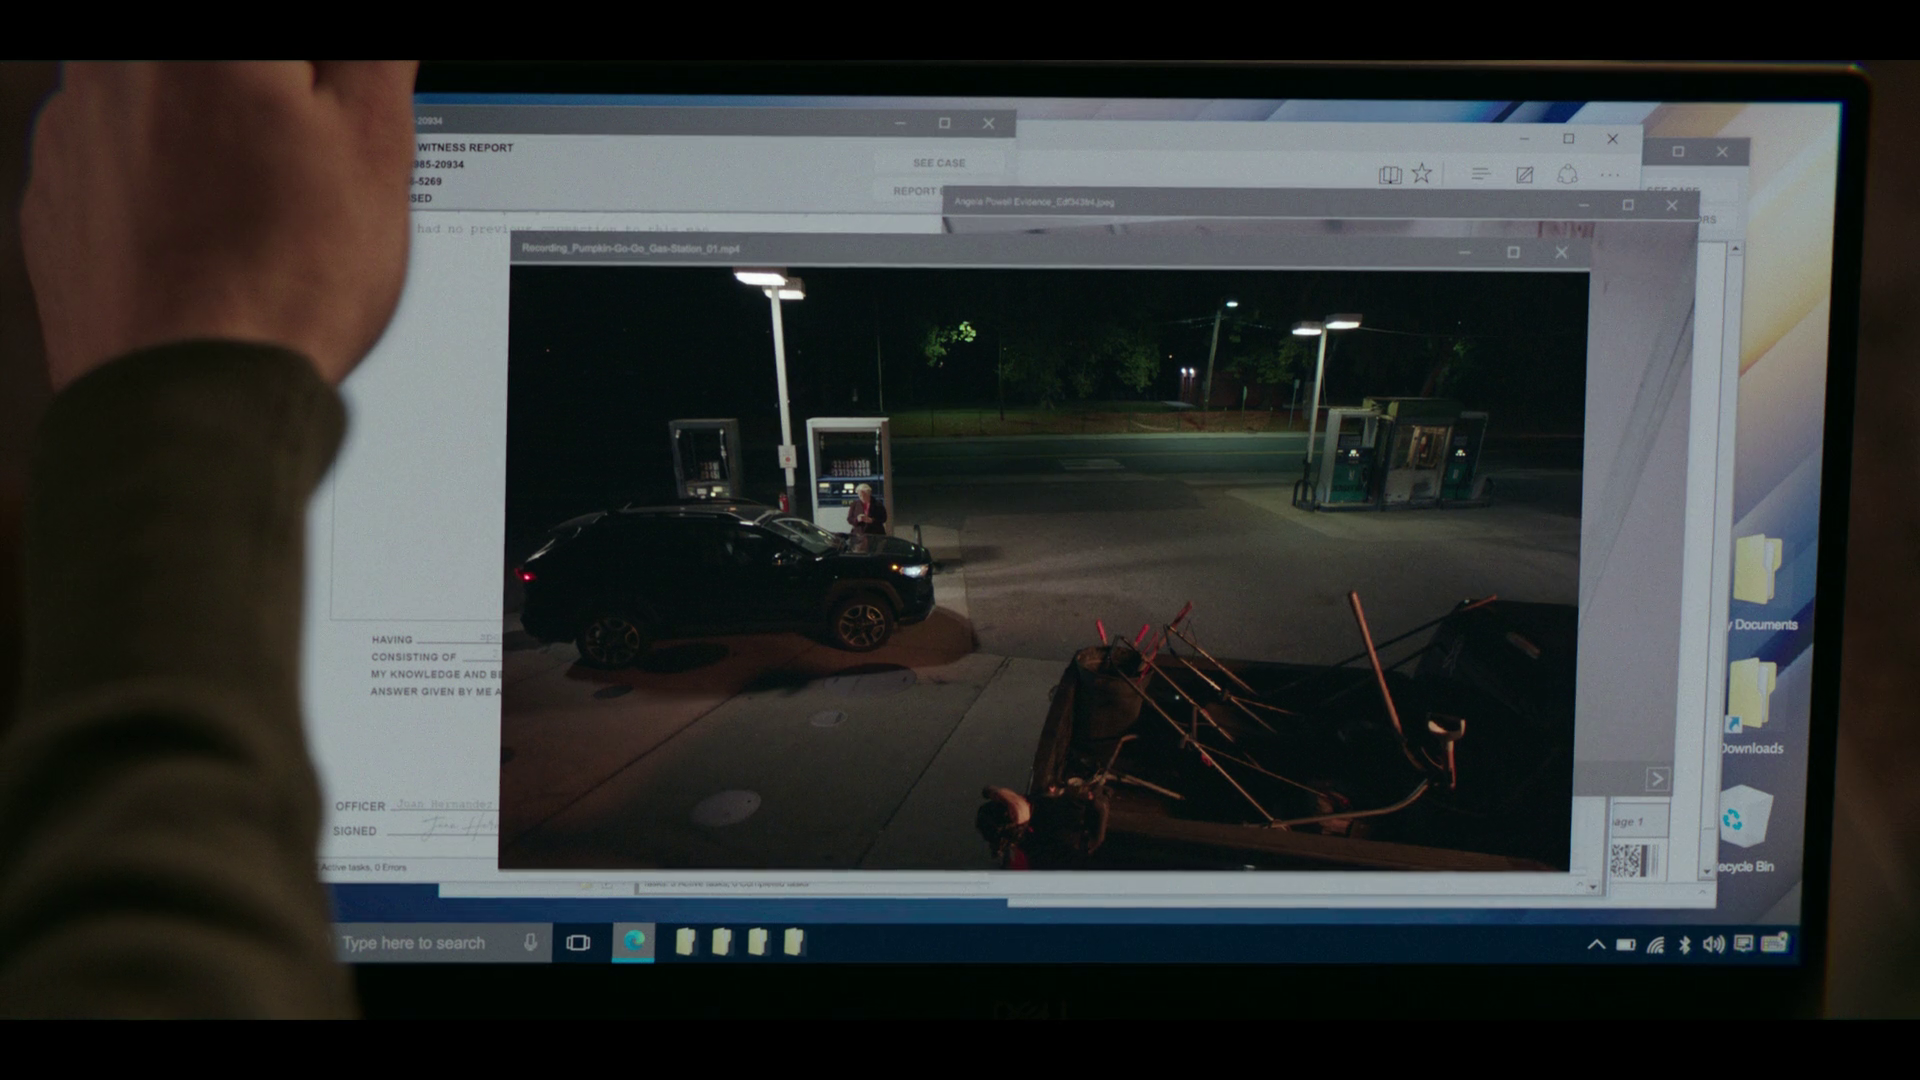Viewport: 1920px width, 1080px height.
Task: Close the witness report window
Action: click(x=988, y=123)
